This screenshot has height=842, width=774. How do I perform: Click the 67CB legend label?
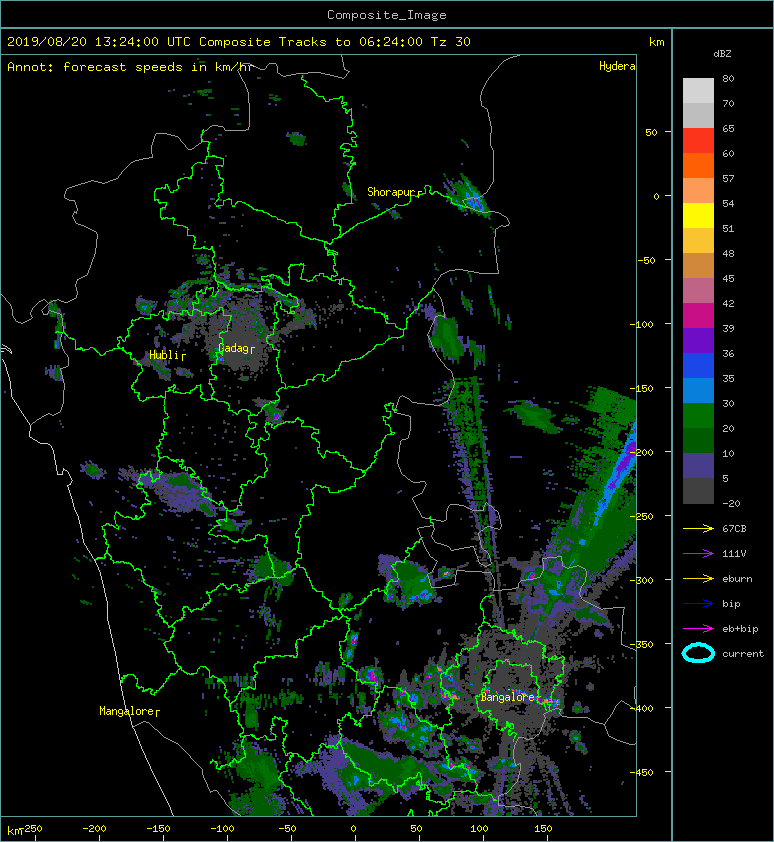(x=734, y=529)
